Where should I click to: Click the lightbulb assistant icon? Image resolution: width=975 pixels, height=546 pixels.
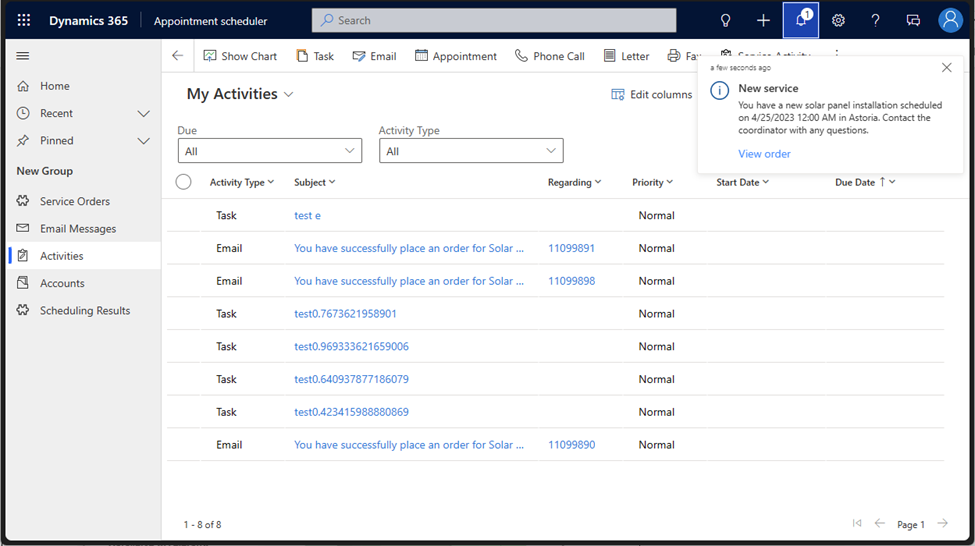726,20
